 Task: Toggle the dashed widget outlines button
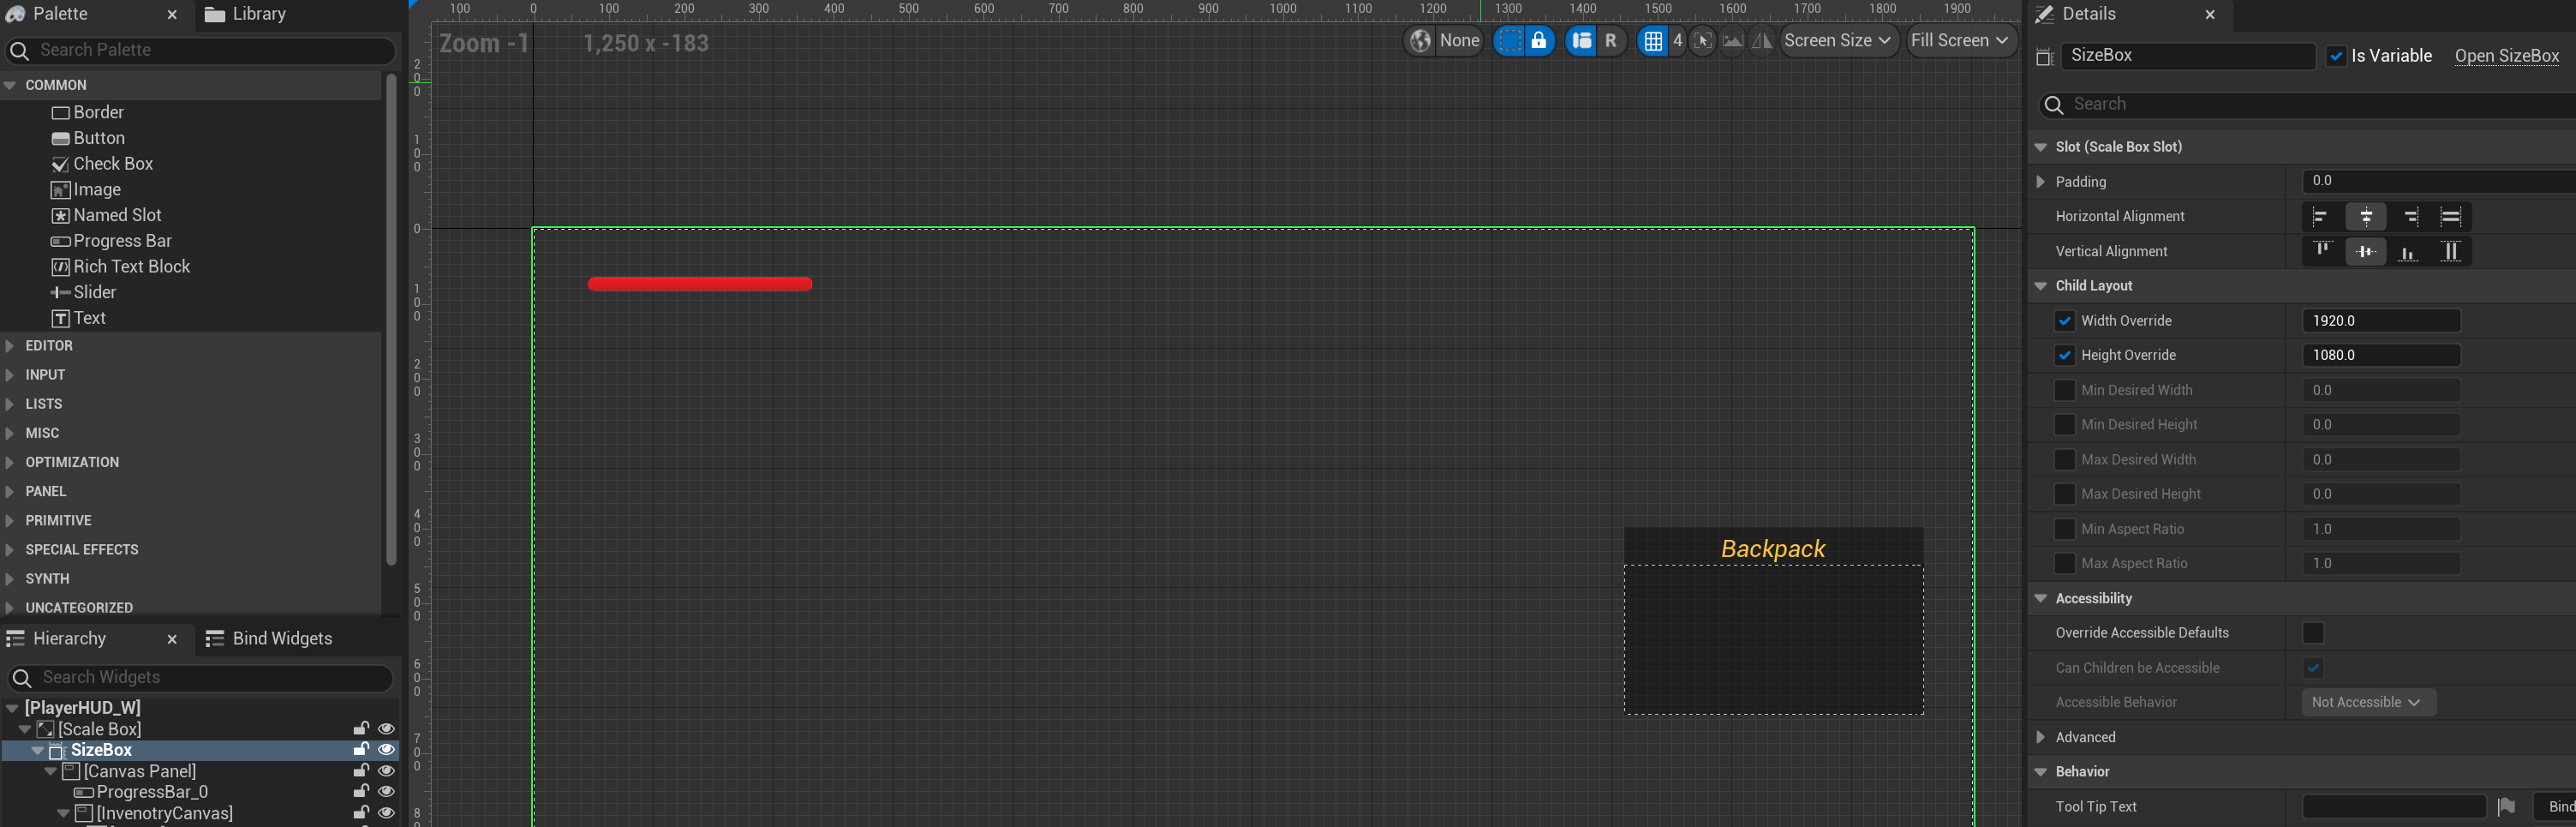(x=1509, y=41)
